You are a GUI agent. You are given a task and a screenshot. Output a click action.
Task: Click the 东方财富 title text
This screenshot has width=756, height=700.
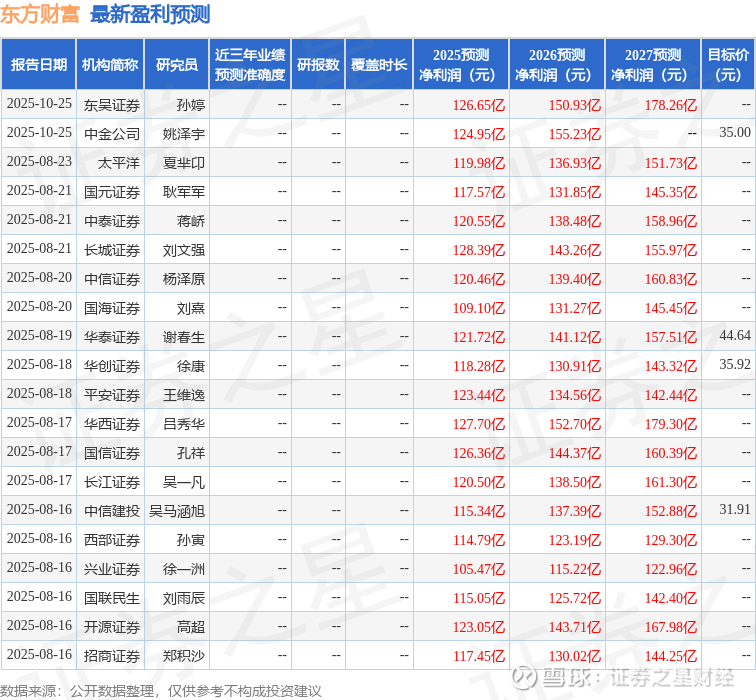[40, 14]
